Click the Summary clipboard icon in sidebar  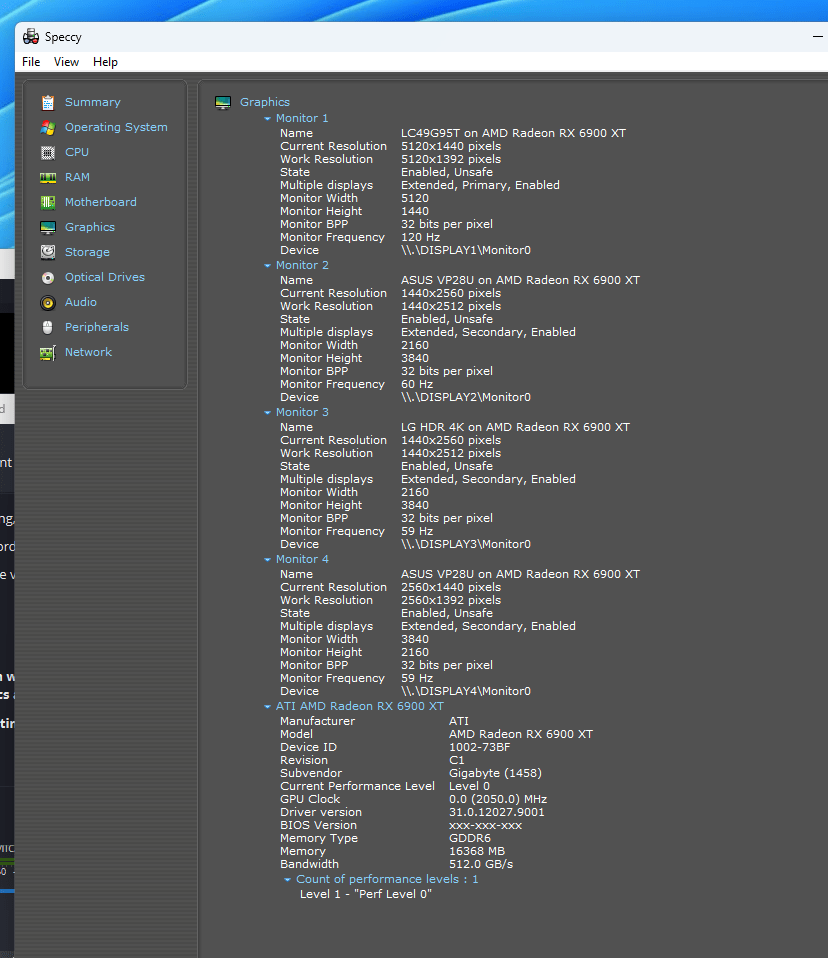(x=48, y=103)
